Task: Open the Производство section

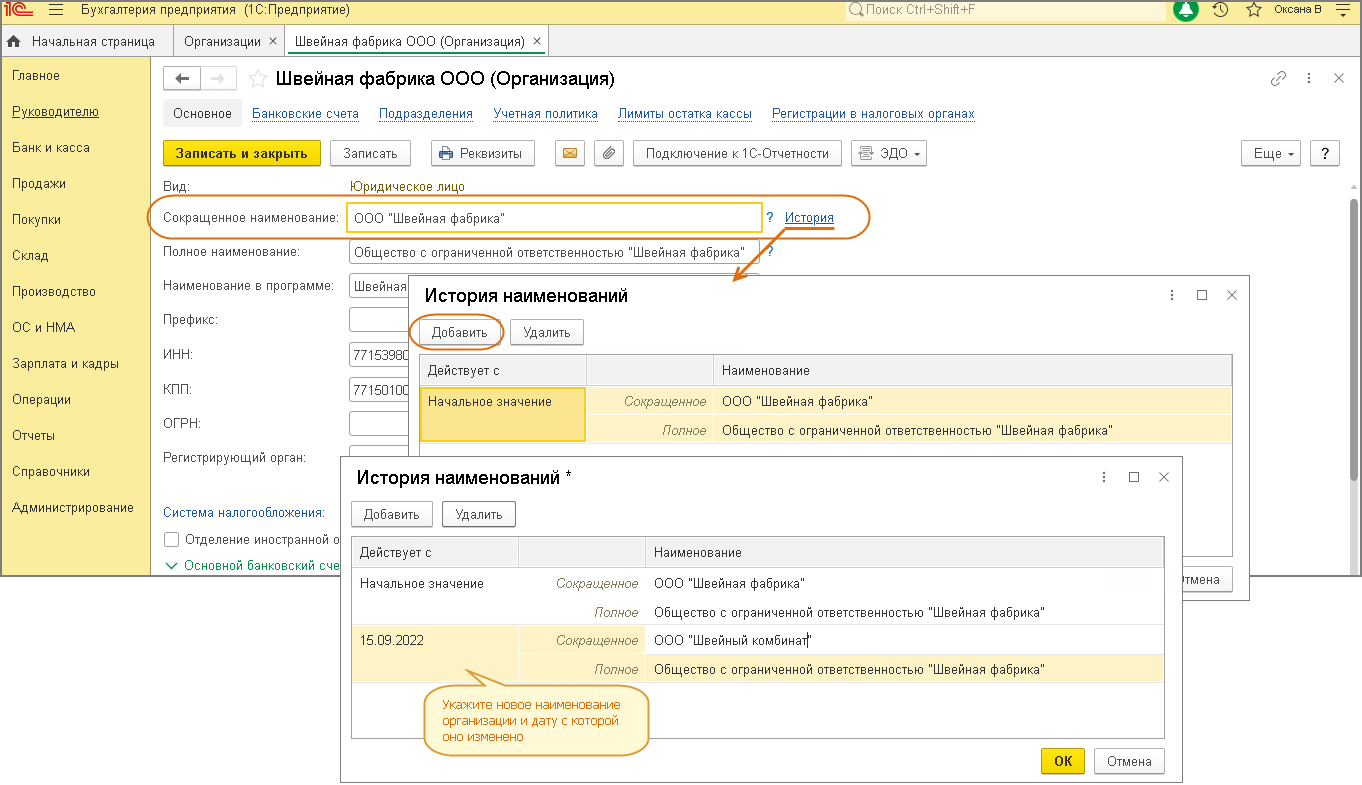Action: 54,292
